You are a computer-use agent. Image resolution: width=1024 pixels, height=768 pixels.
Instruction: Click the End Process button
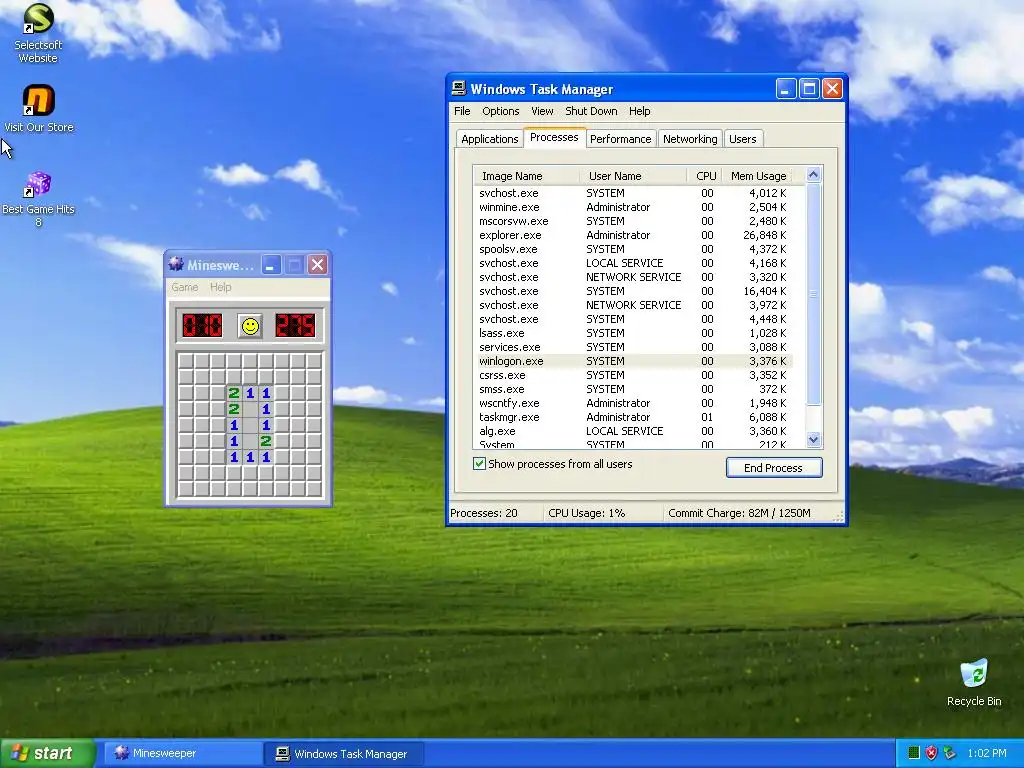774,468
